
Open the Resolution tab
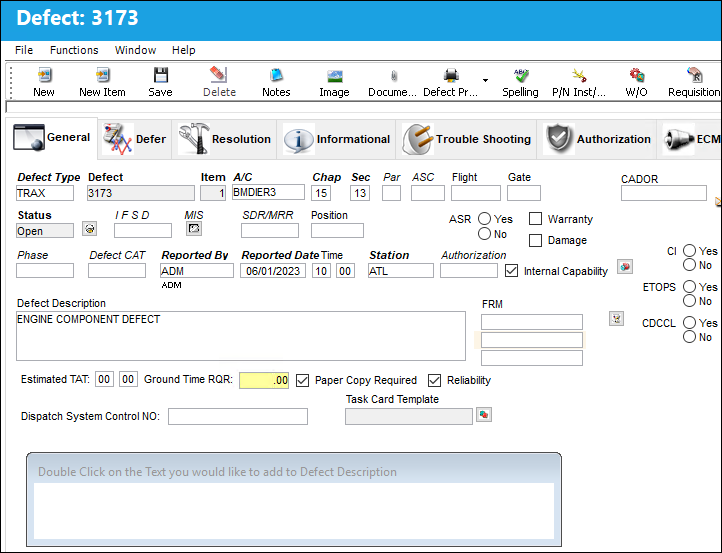click(225, 139)
